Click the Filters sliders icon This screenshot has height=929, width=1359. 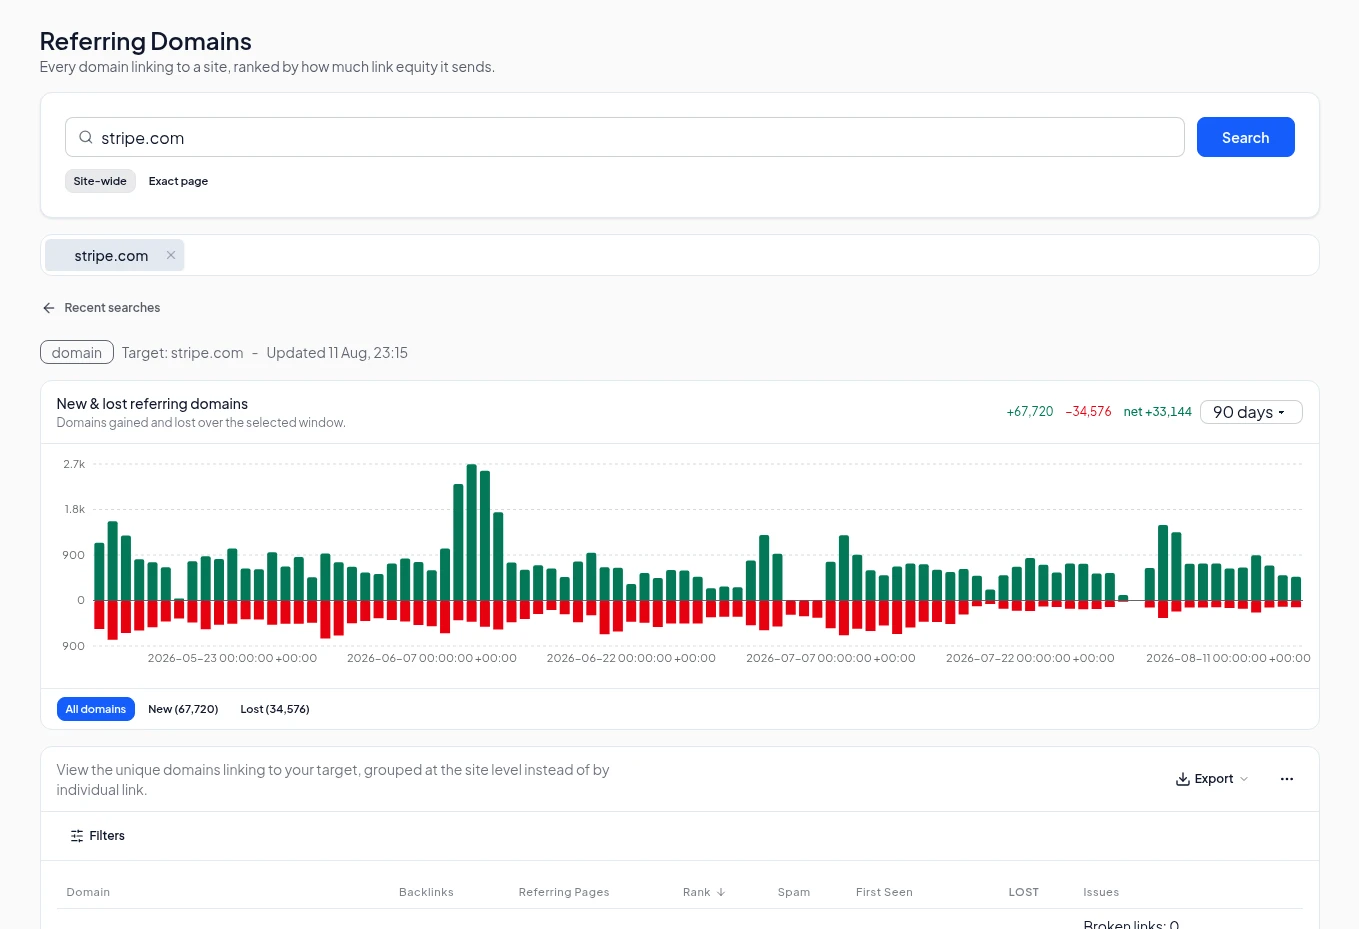[x=77, y=836]
